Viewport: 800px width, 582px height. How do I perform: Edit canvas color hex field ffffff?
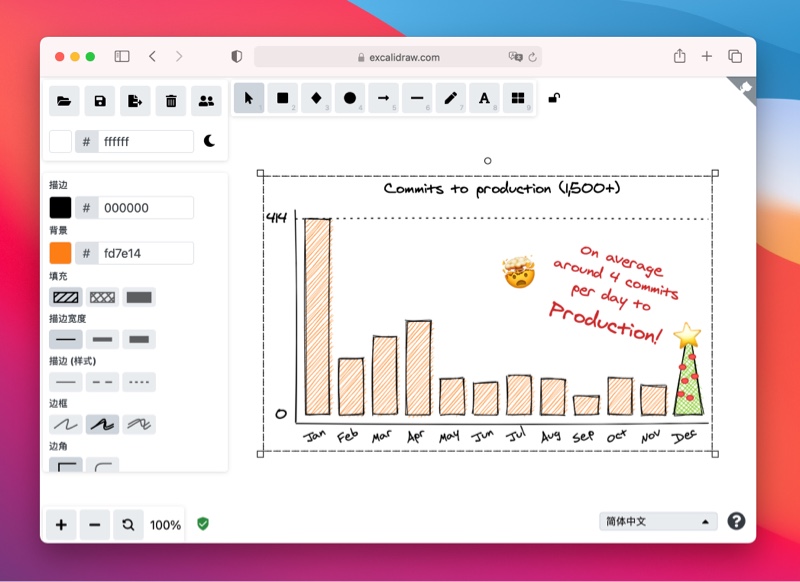(x=146, y=141)
